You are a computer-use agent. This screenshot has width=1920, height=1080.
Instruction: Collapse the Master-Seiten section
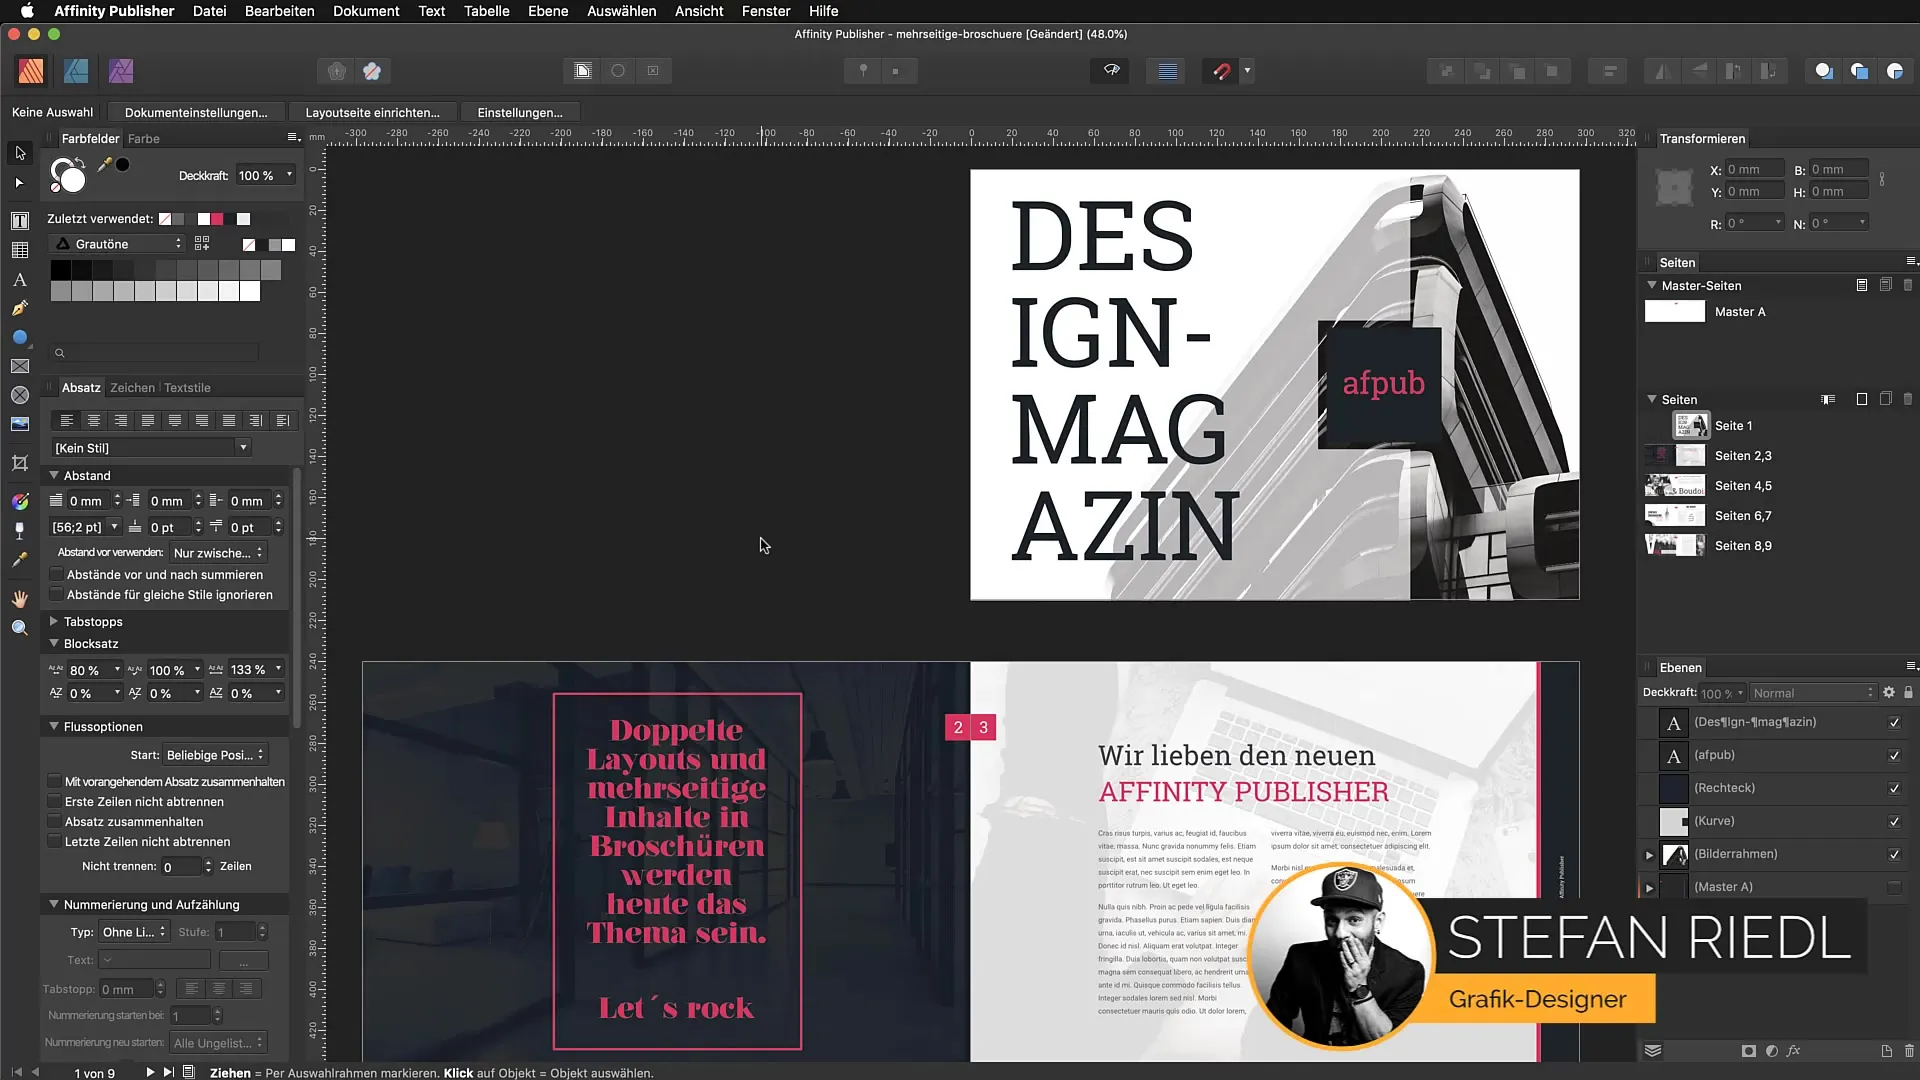click(1652, 285)
